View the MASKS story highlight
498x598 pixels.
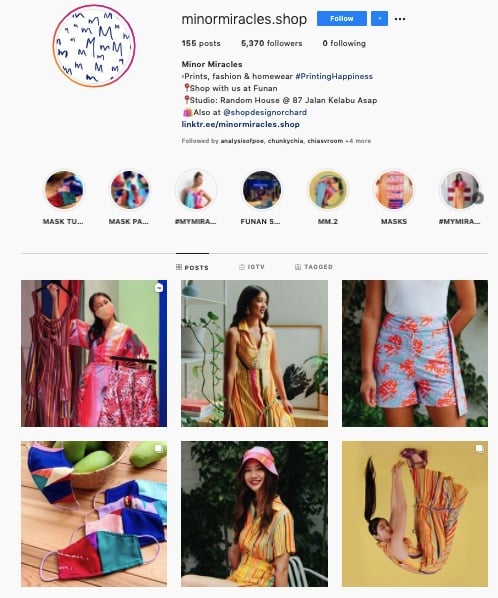tap(394, 190)
